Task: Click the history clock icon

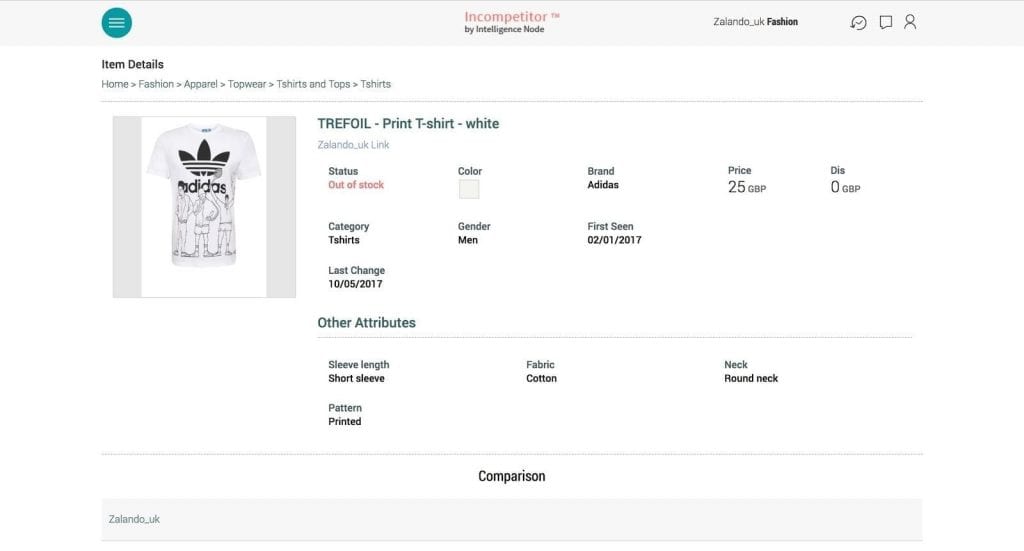Action: coord(858,22)
